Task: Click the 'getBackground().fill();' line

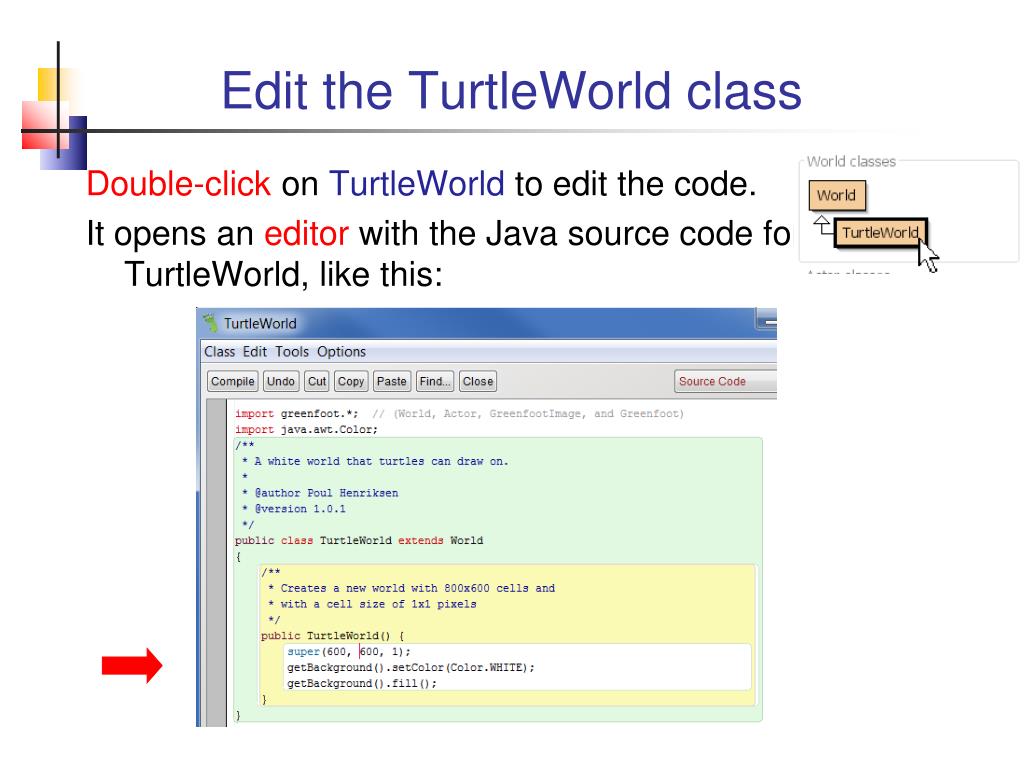Action: (362, 684)
